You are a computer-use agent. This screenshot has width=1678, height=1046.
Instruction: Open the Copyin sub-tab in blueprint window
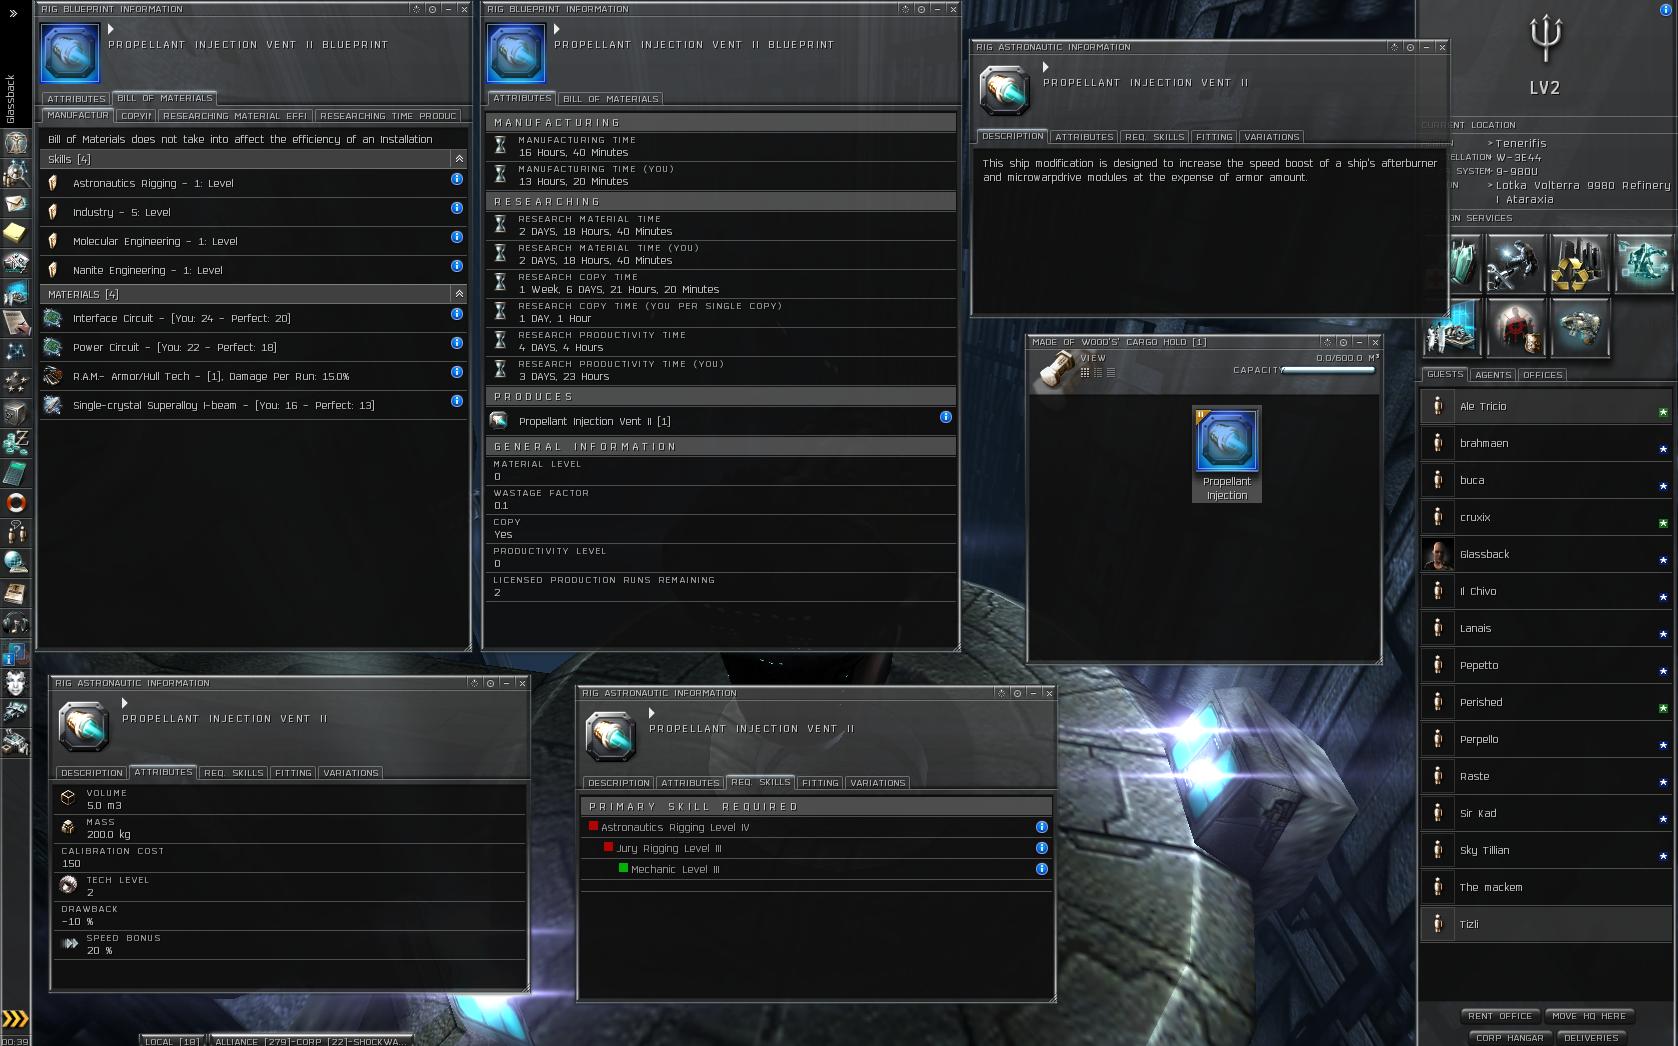click(x=136, y=116)
